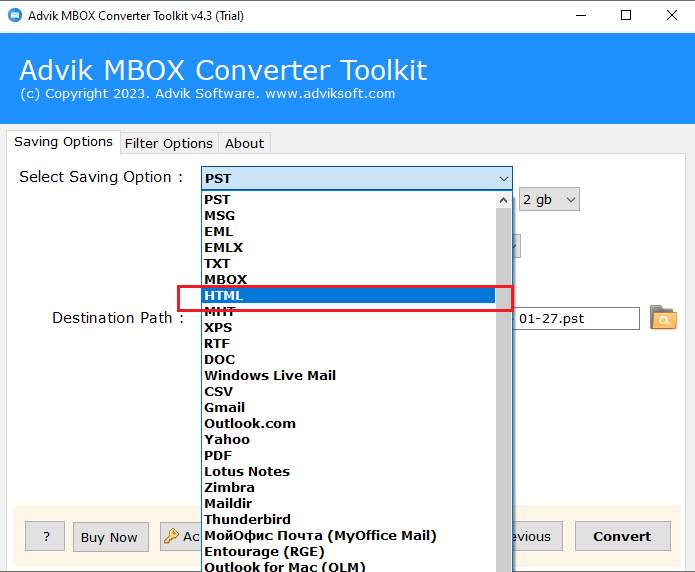Click the key icon on the Activate button
This screenshot has height=572, width=695.
pyautogui.click(x=171, y=536)
